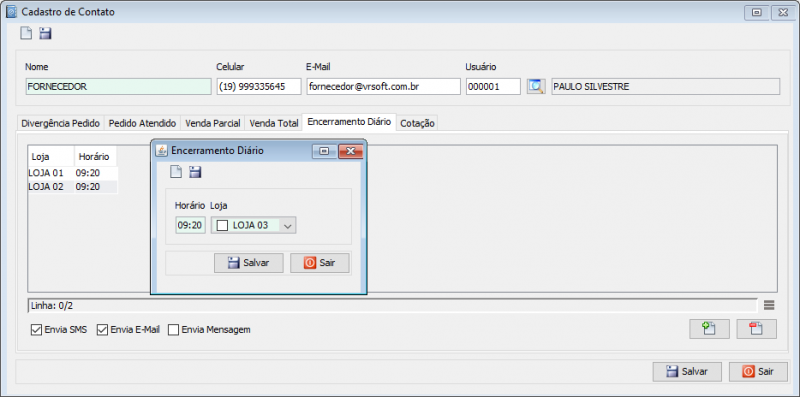Viewport: 800px width, 397px height.
Task: Select the Encerramento Diário tab
Action: tap(349, 122)
